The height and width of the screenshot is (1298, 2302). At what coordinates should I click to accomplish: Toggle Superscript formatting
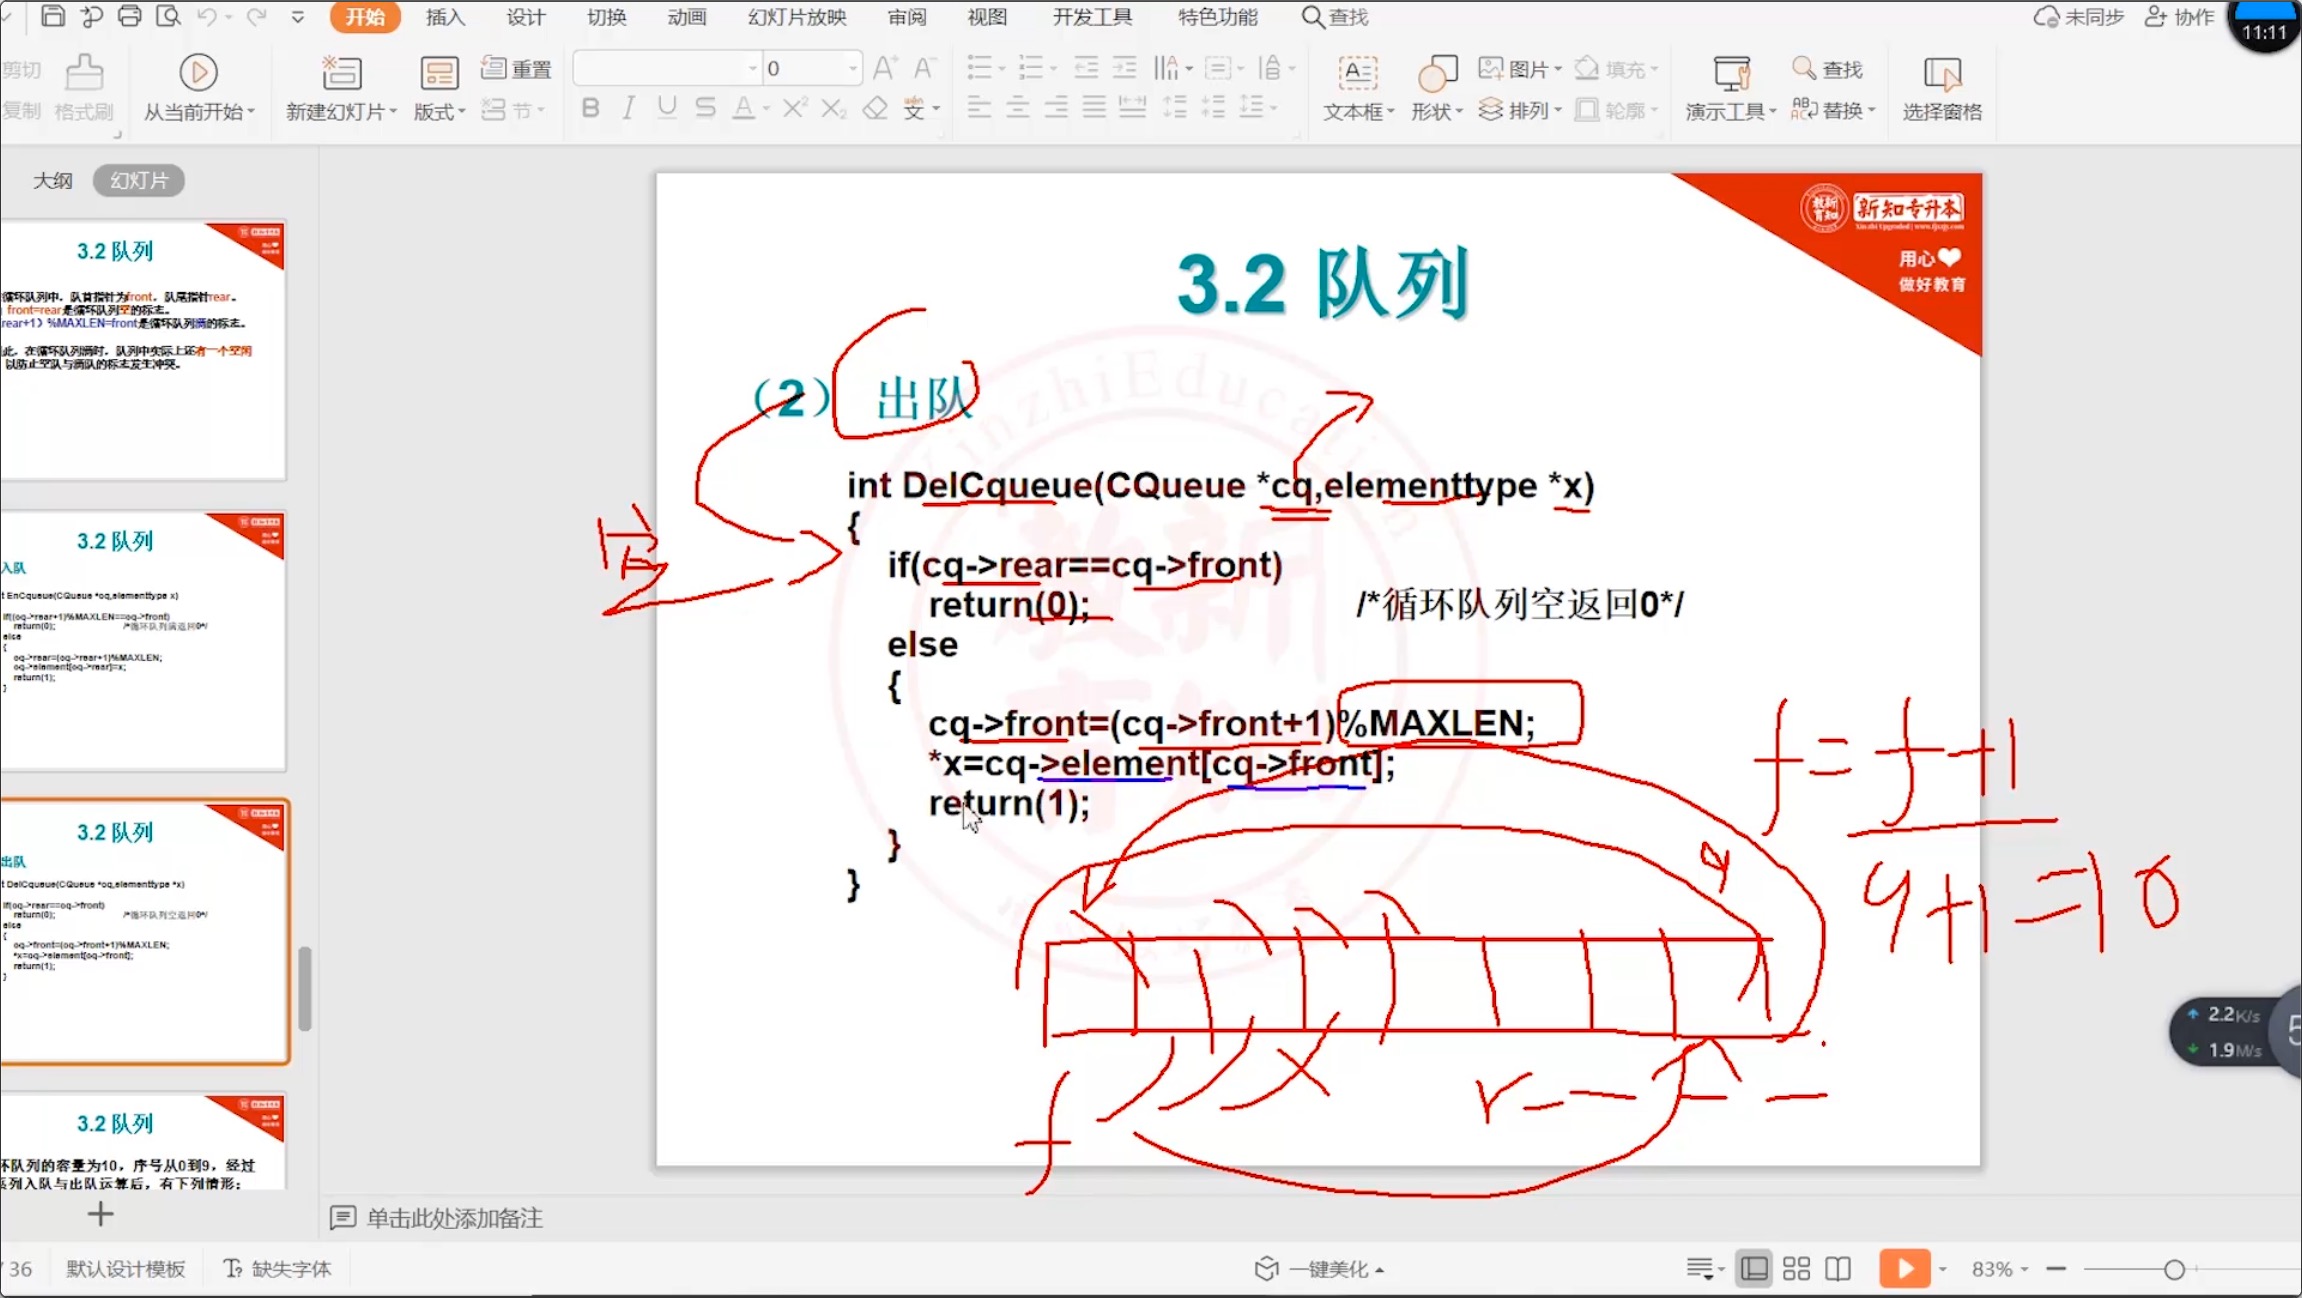tap(794, 108)
